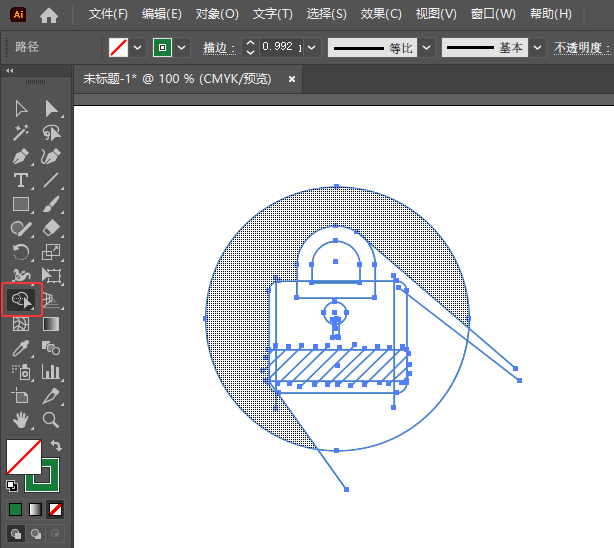Open fill color dropdown in control bar
614x548 pixels.
[137, 48]
